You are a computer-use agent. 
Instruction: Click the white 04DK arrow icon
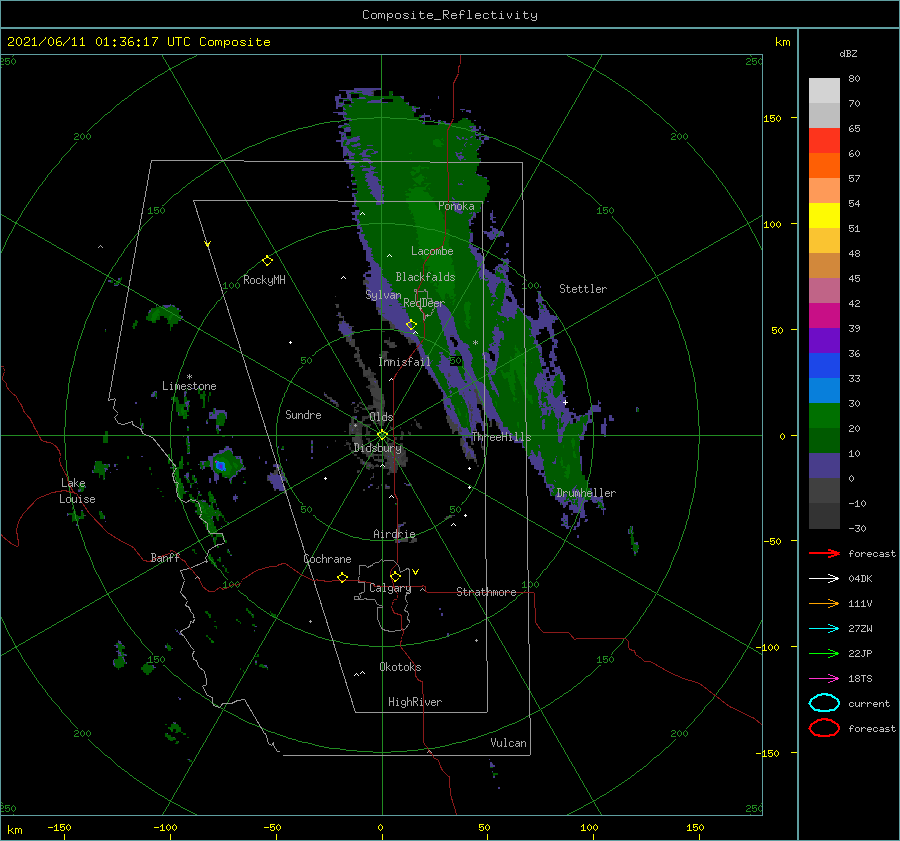(824, 578)
